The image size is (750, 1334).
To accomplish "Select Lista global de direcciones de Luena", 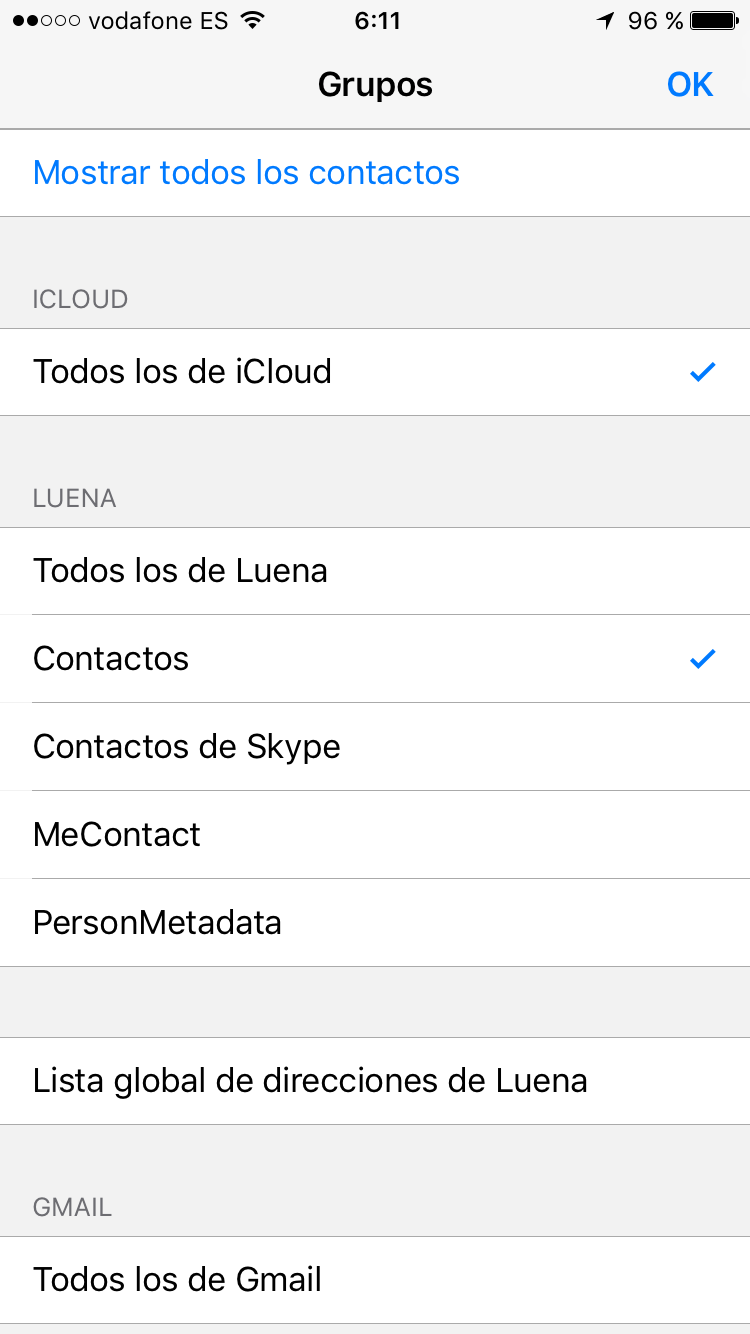I will coord(310,1081).
